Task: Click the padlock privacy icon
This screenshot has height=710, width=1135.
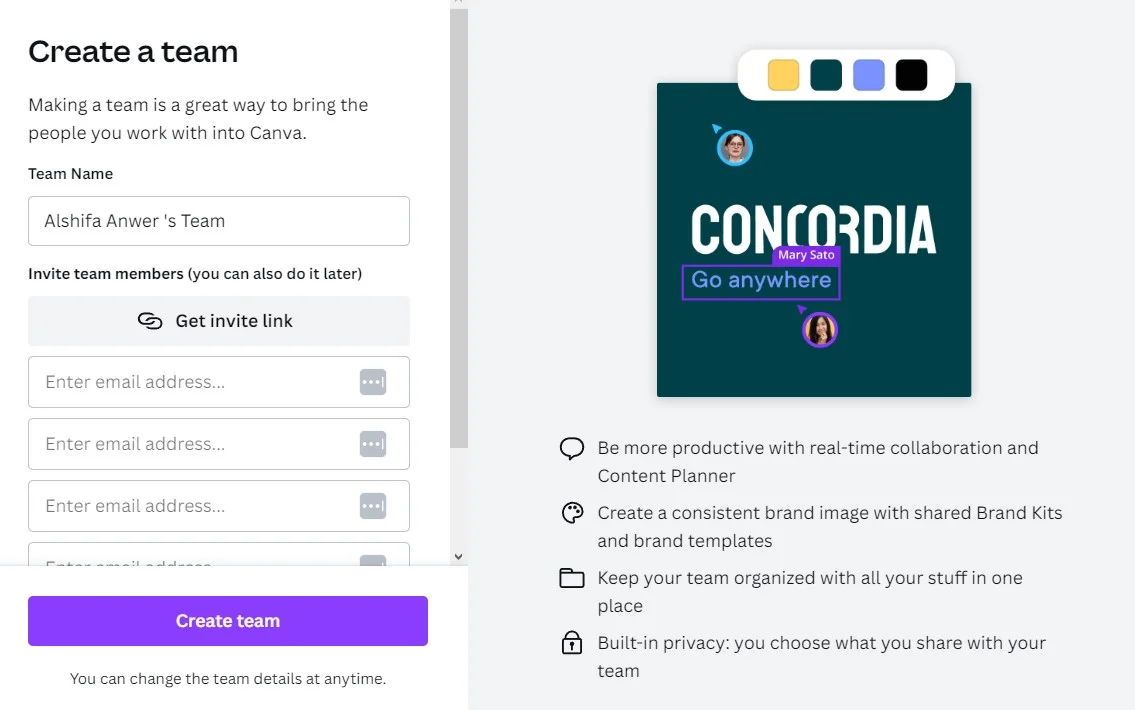Action: pyautogui.click(x=572, y=642)
